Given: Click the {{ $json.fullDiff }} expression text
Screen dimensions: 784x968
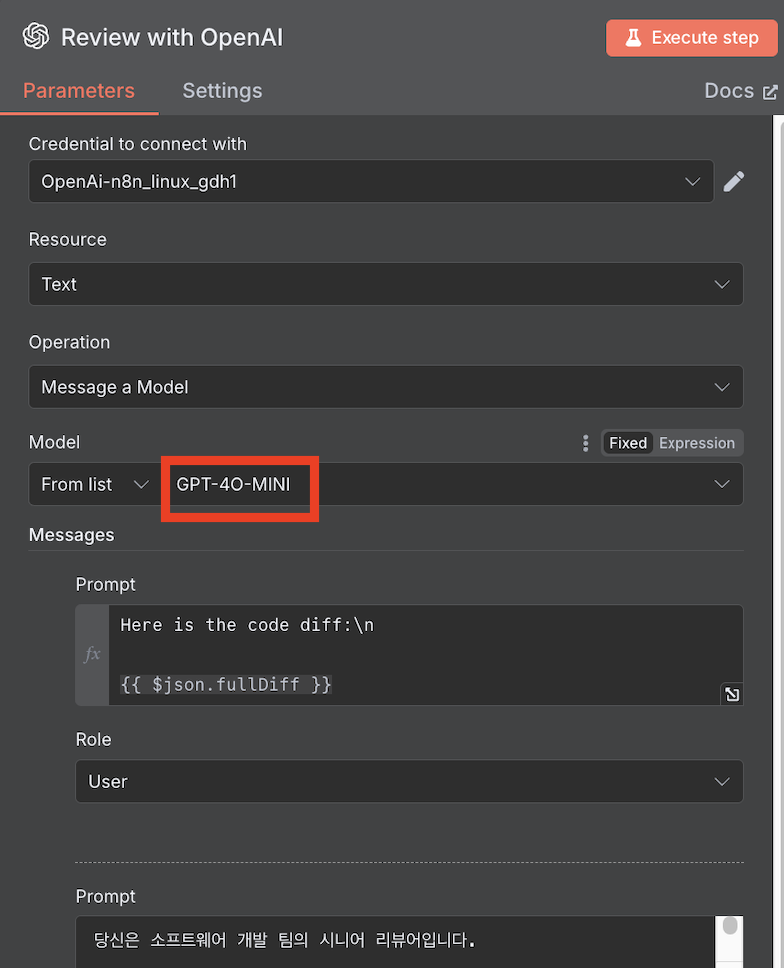Looking at the screenshot, I should coord(226,684).
